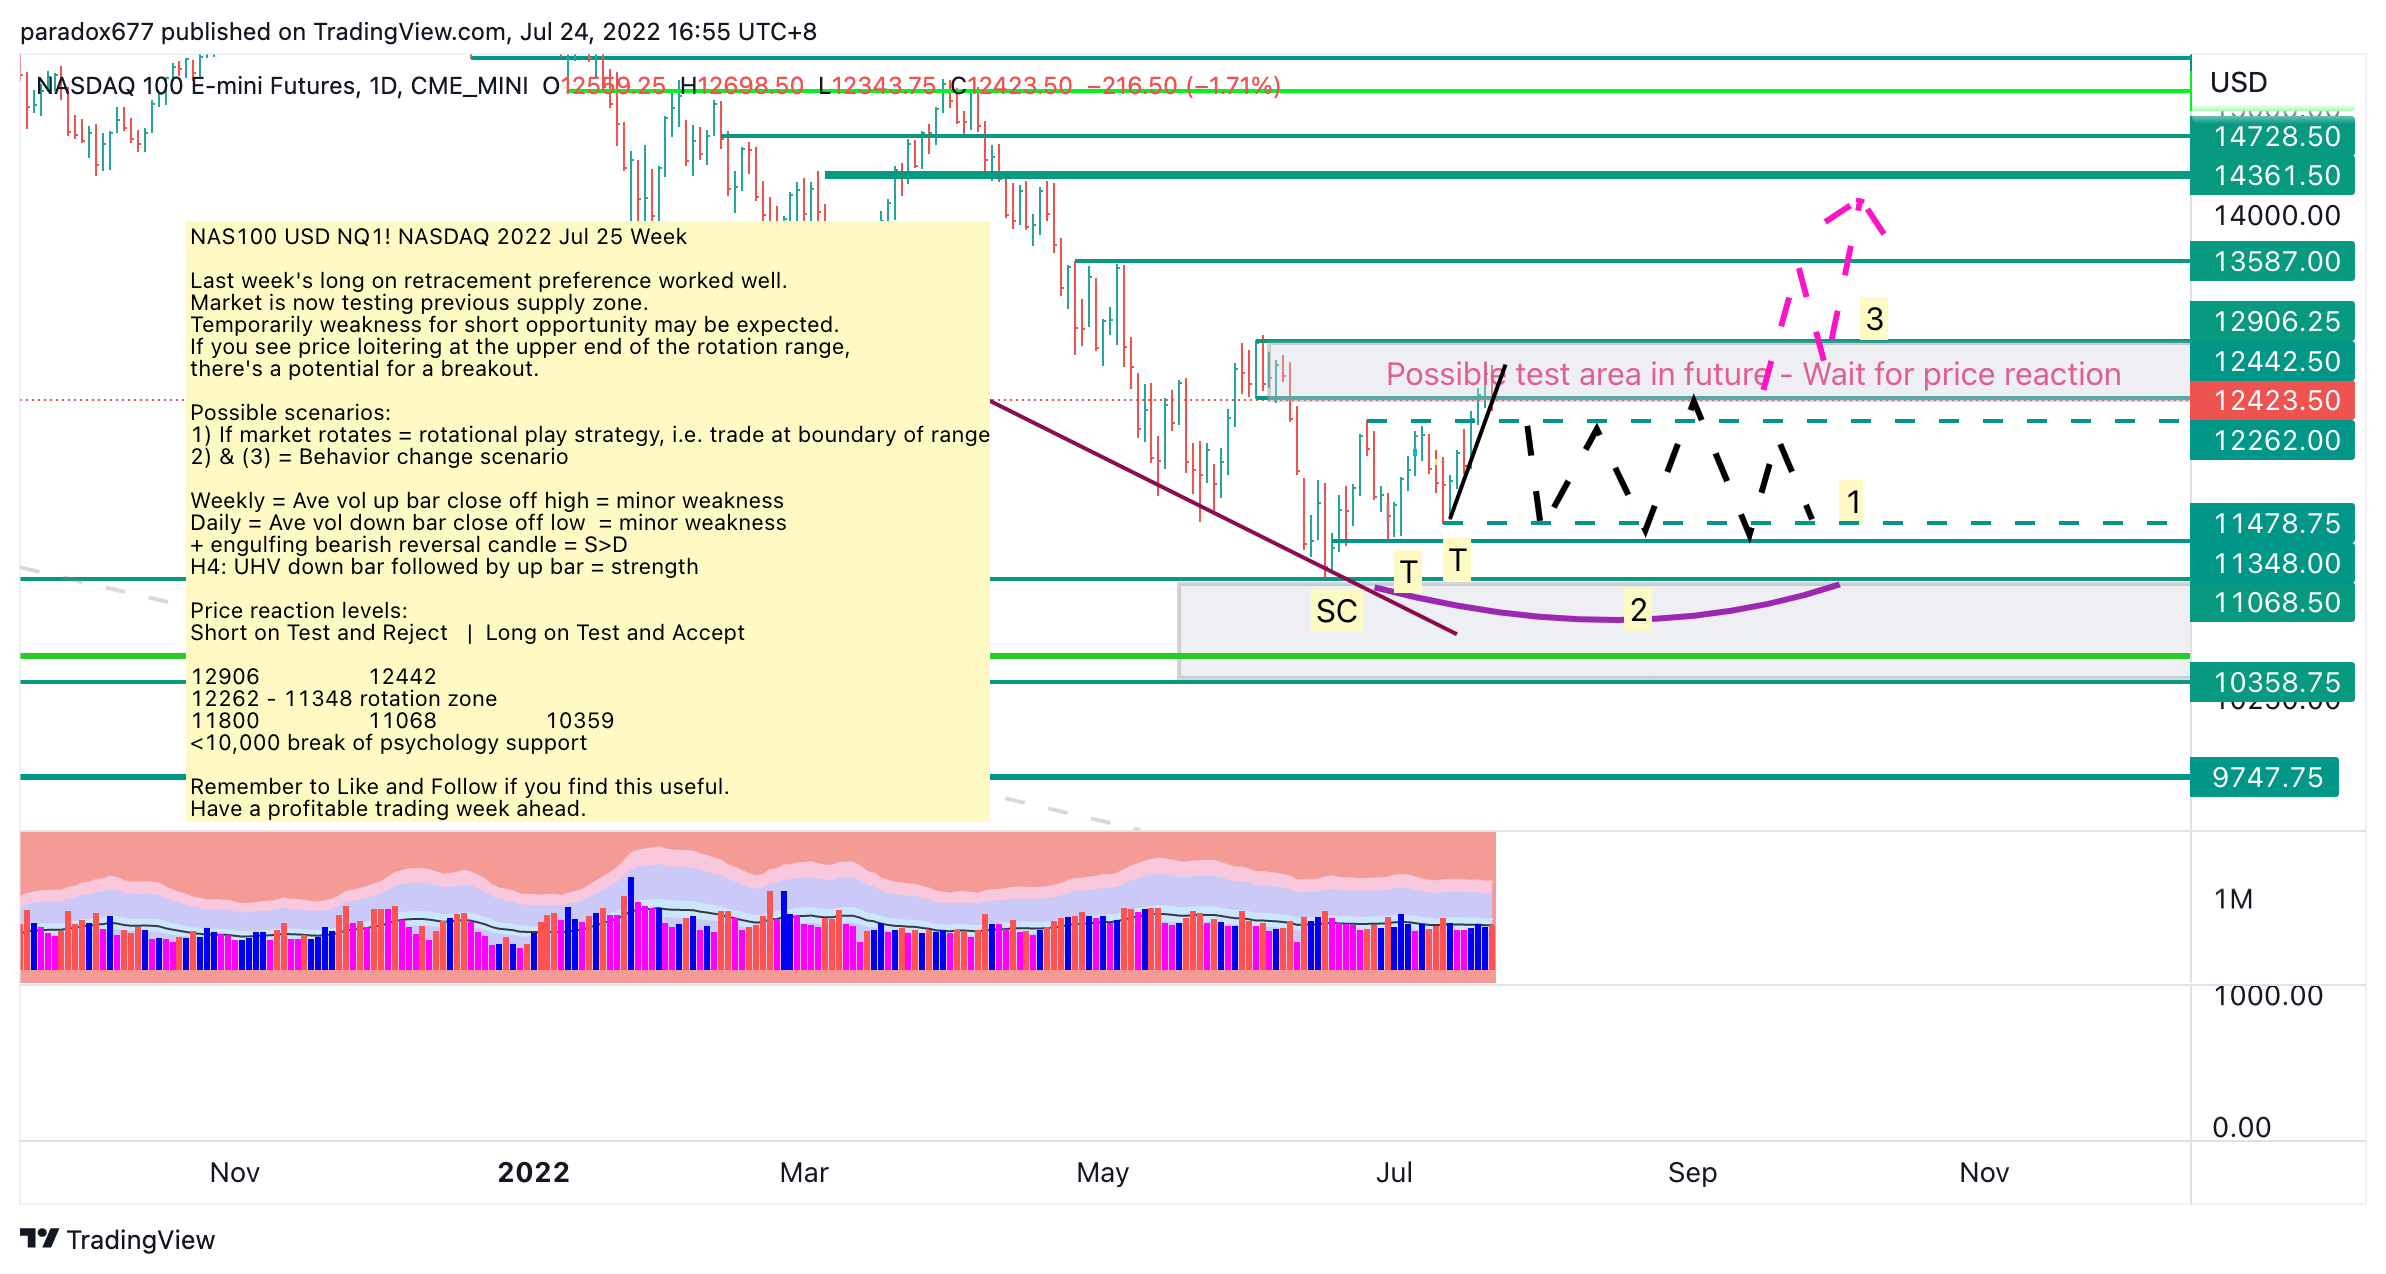Click the scenario 2 number label

[x=1638, y=609]
